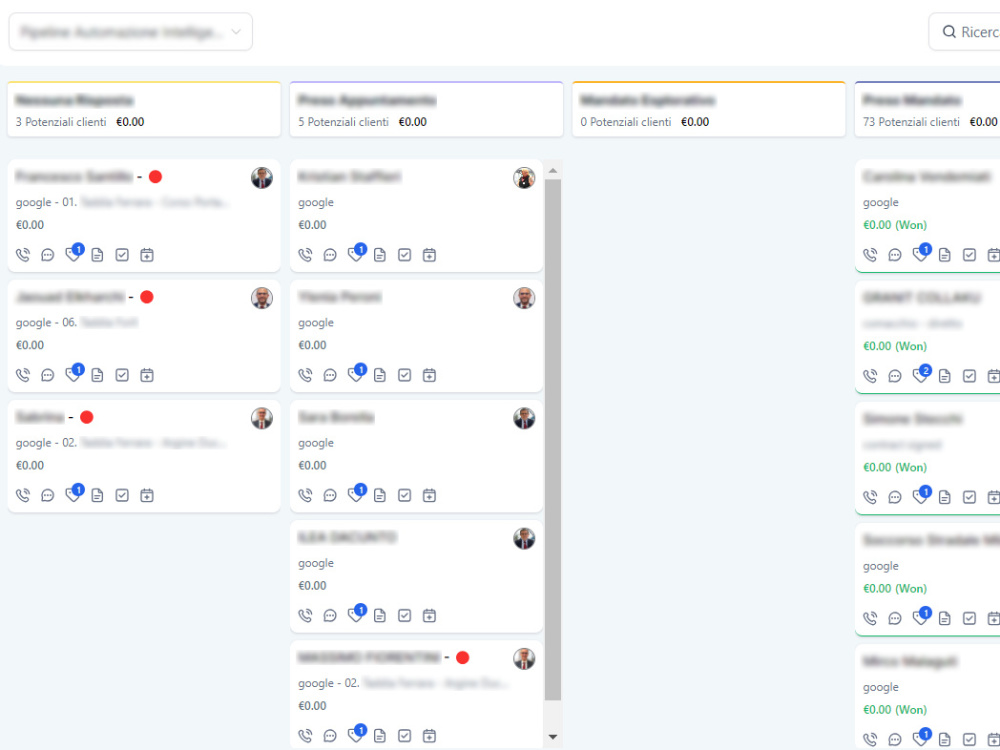Click the red status dot beside MASSIMO FIORENTINI
This screenshot has height=750, width=1000.
click(x=463, y=658)
